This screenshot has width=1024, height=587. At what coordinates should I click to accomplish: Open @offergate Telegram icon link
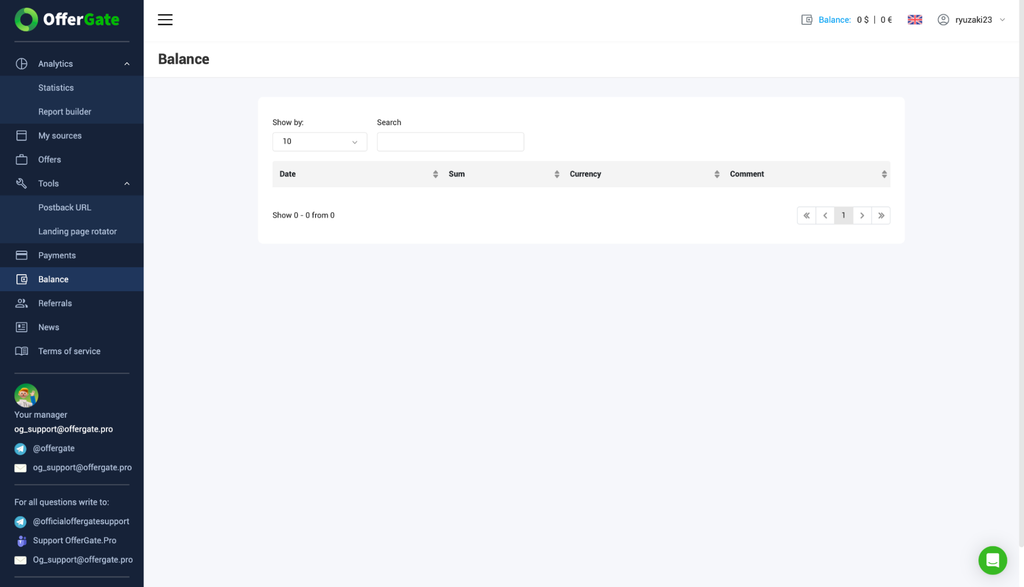[20, 449]
